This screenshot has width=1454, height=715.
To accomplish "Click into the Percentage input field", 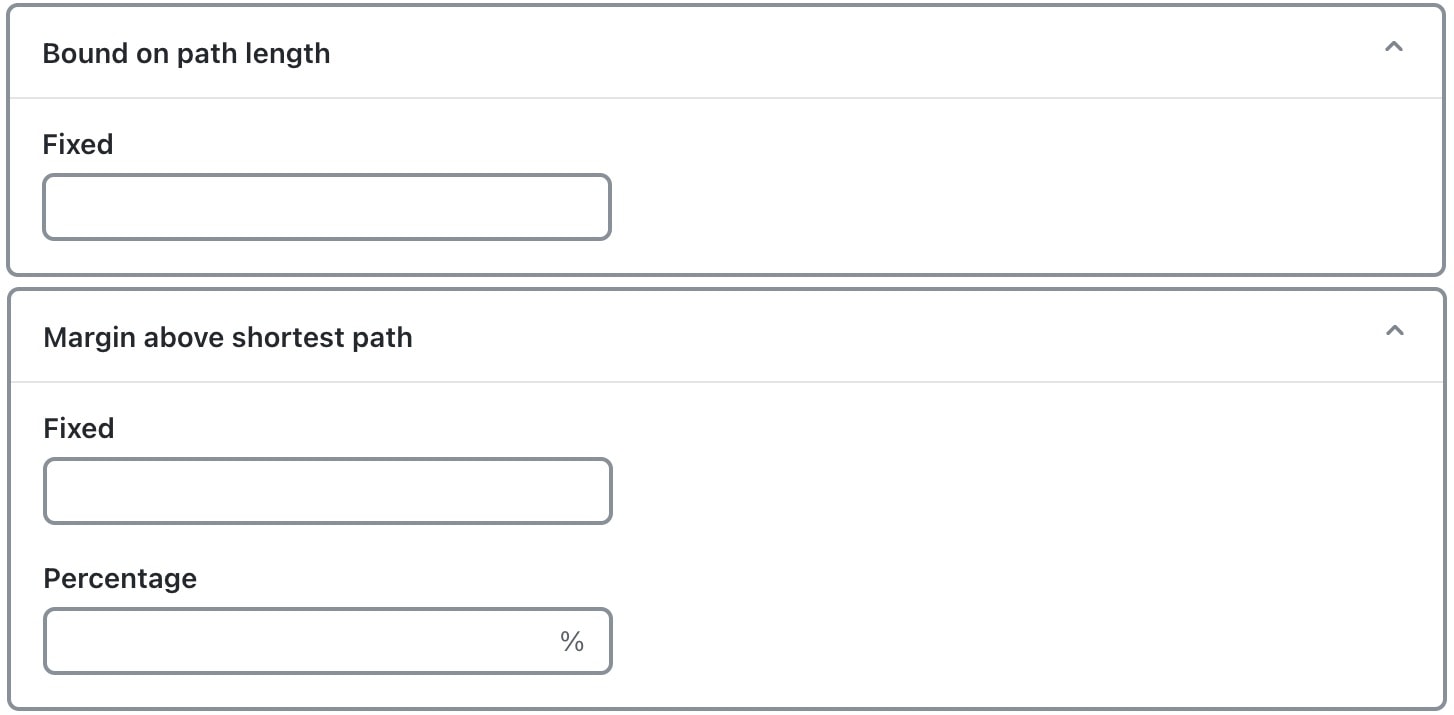I will [300, 642].
